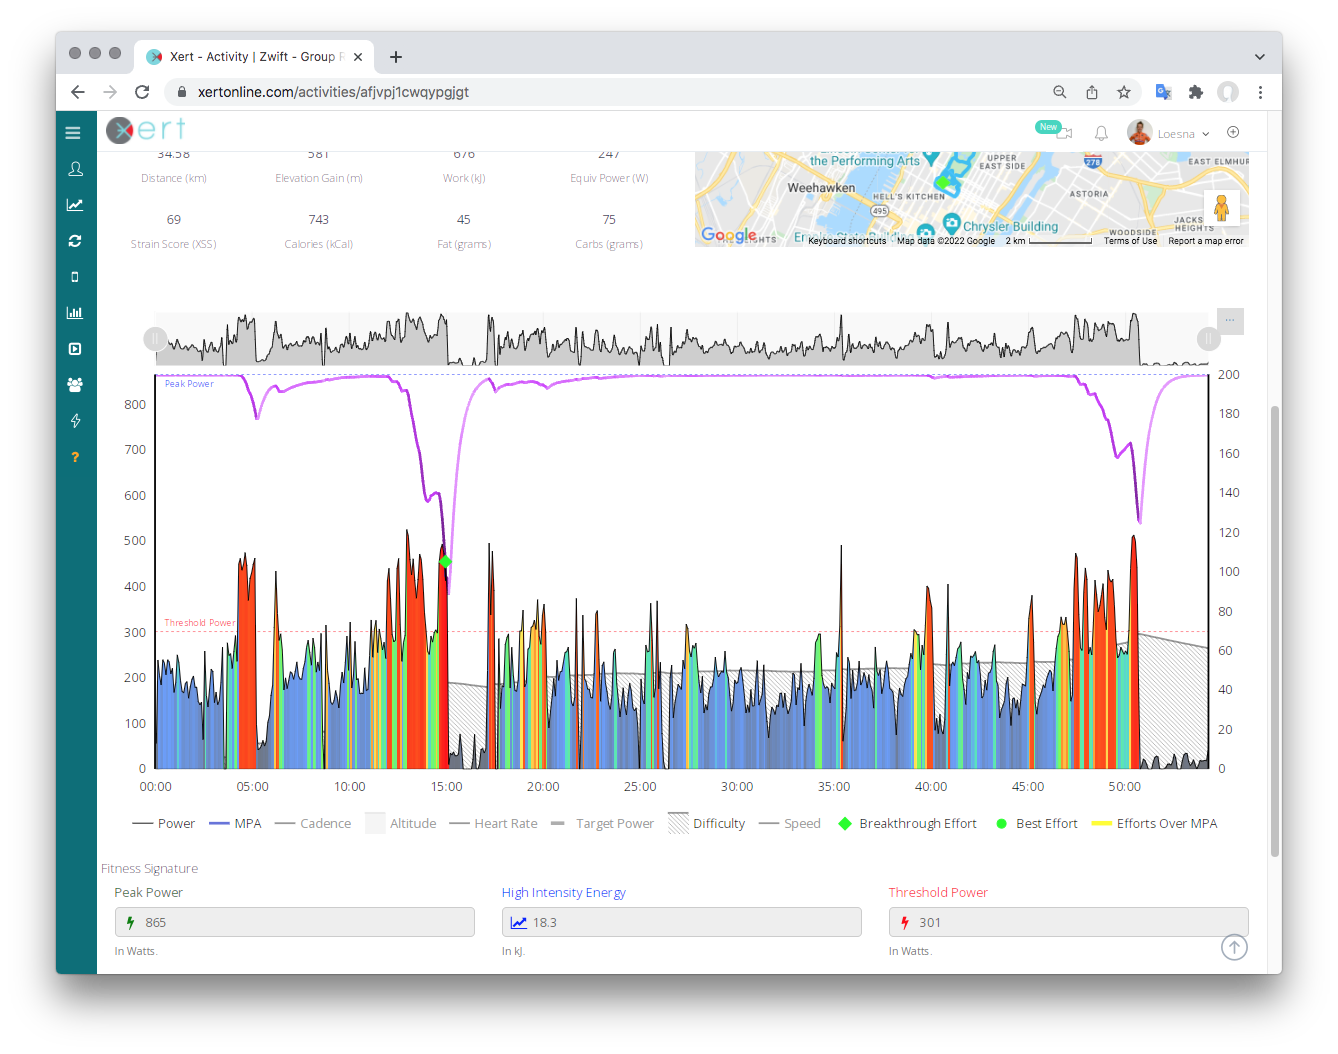Select the Xert Activity browser tab
1338x1054 pixels.
pos(254,57)
